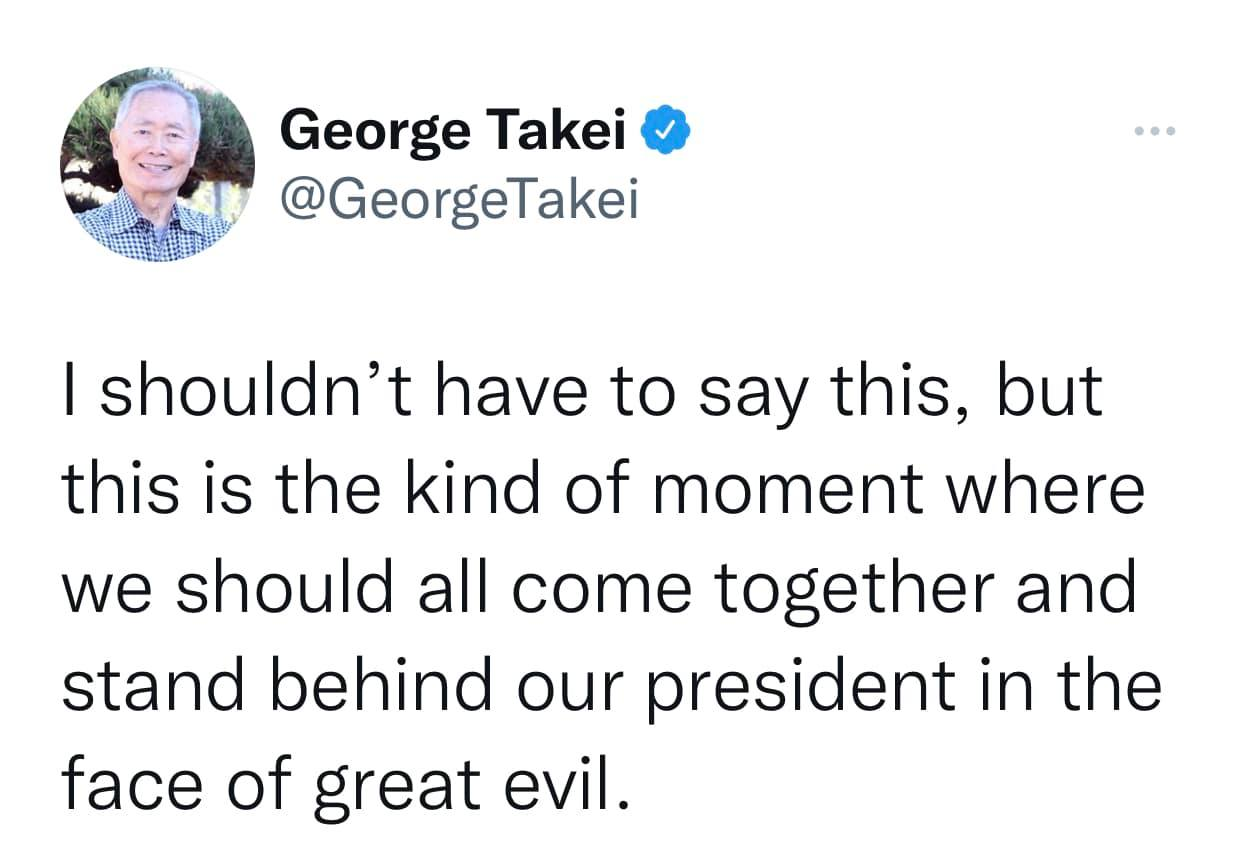Open the three-dot more options menu

(1157, 131)
